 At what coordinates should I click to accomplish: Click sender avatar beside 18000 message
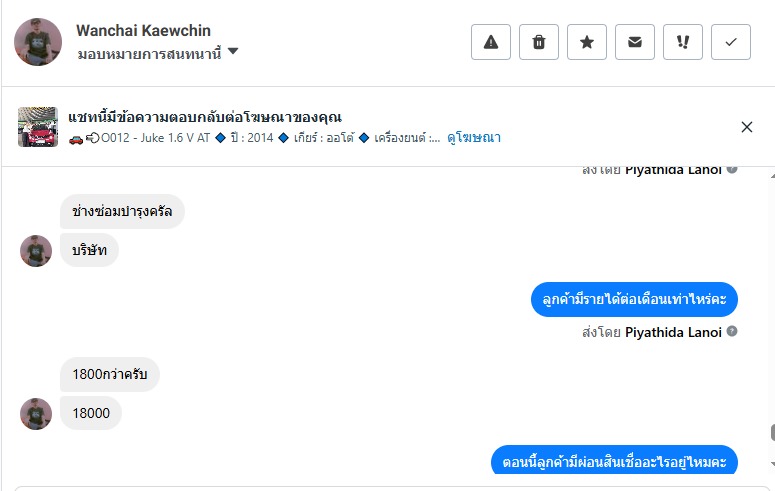click(x=36, y=414)
